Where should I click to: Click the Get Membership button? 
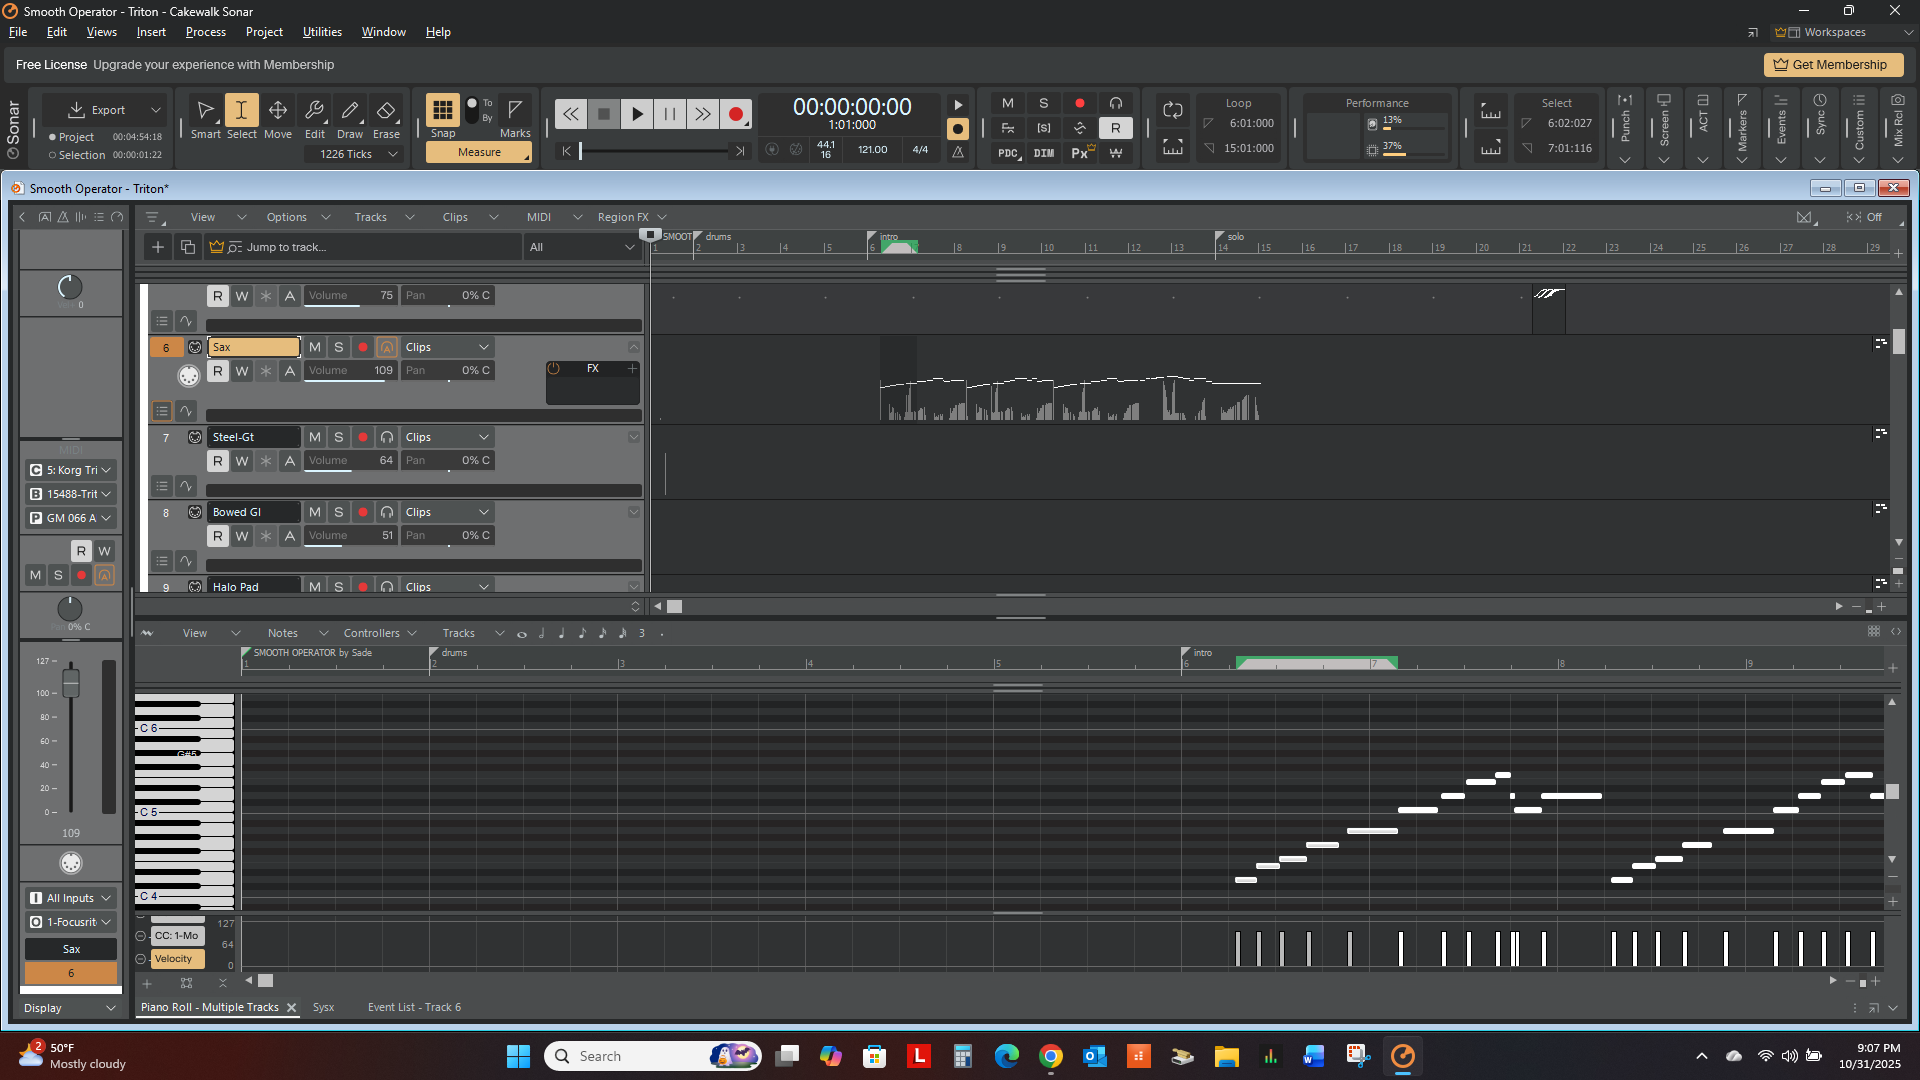(x=1832, y=65)
